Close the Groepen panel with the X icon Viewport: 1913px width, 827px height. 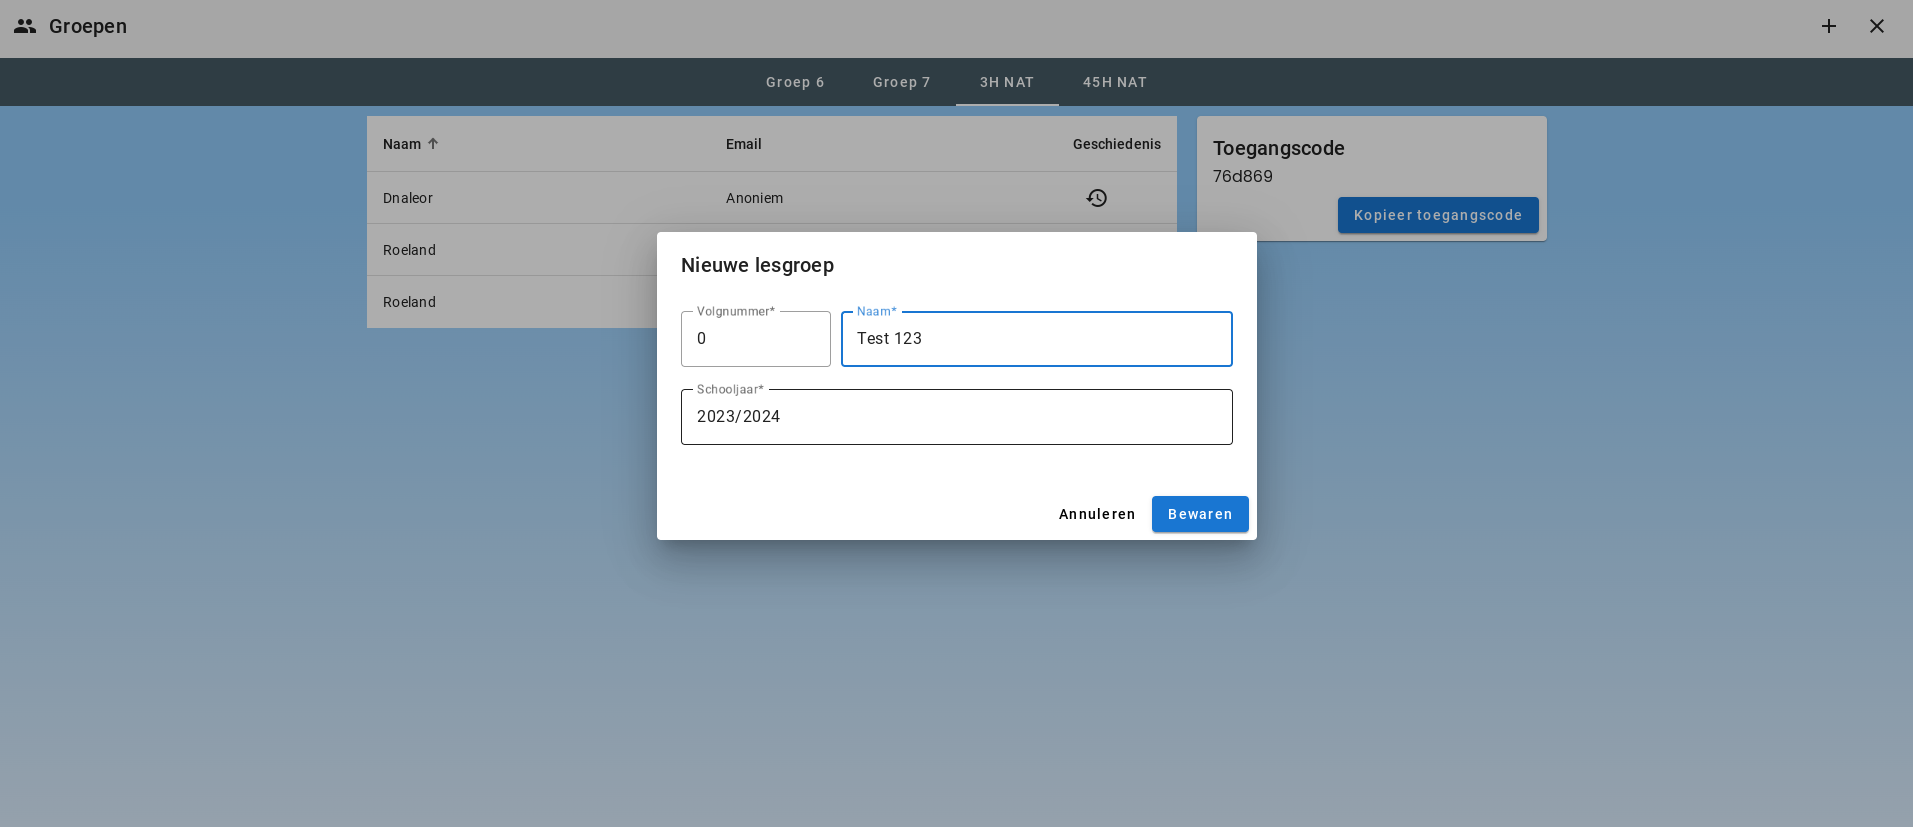(x=1876, y=26)
